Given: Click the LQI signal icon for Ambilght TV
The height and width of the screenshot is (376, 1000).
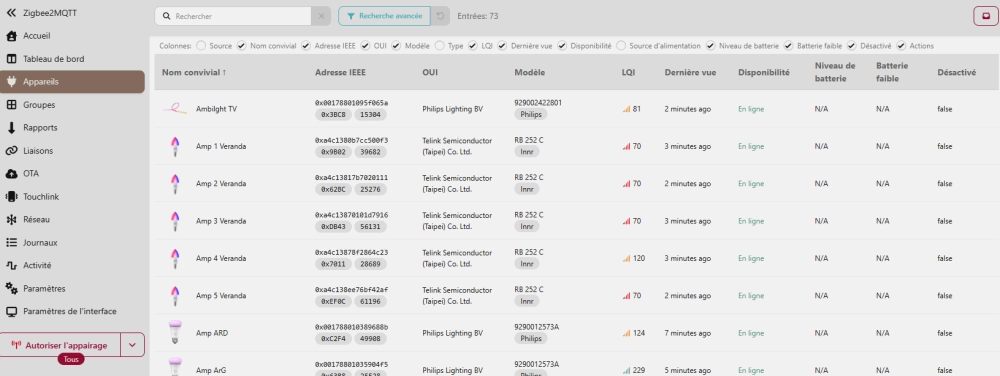Looking at the screenshot, I should (626, 109).
